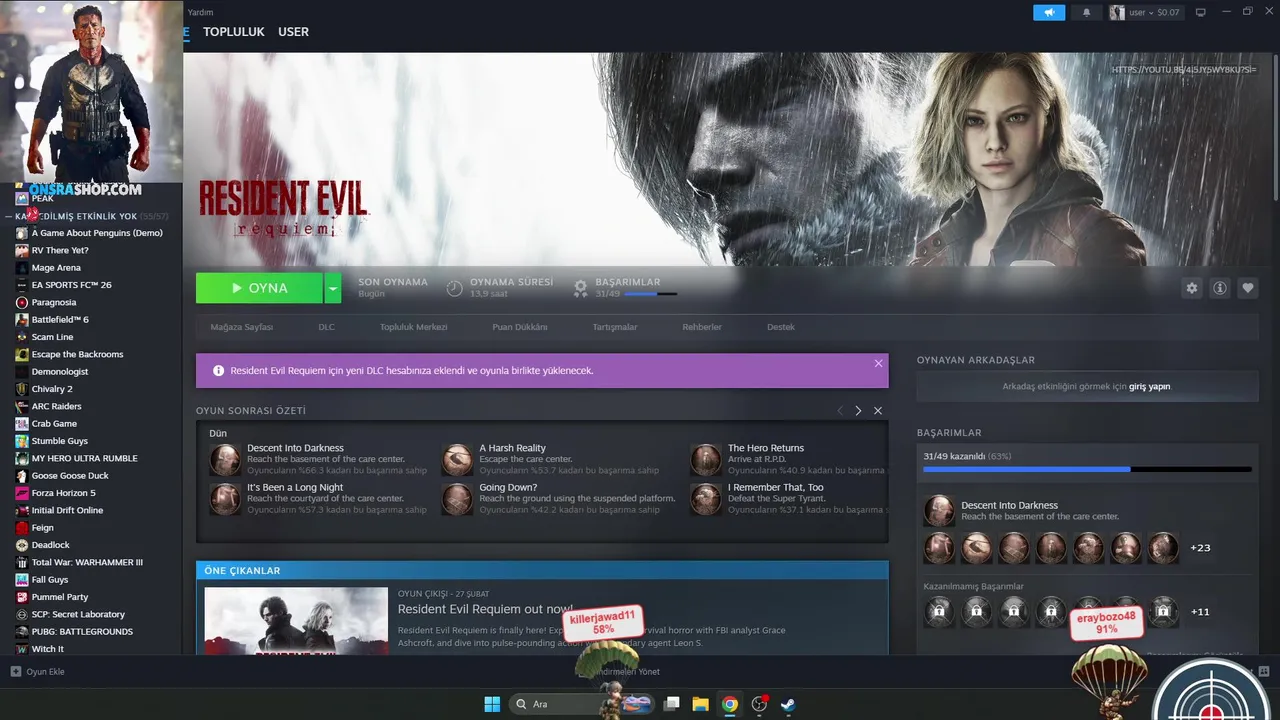Open the Mağaza Sayfası tab
1280x720 pixels.
point(241,327)
